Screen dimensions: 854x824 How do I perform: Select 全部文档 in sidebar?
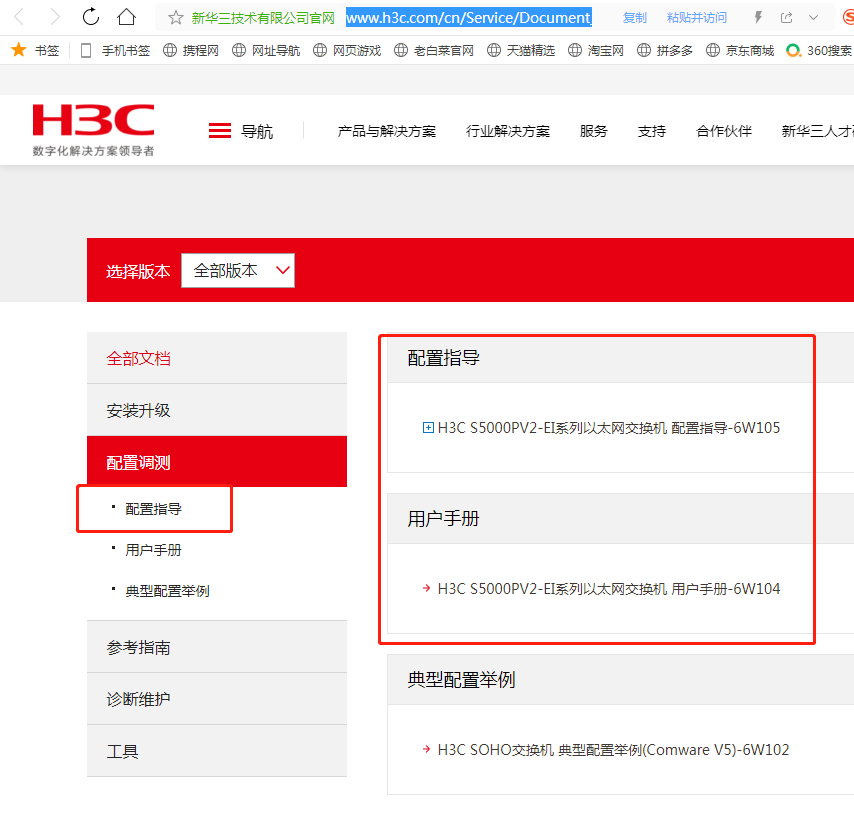tap(217, 358)
